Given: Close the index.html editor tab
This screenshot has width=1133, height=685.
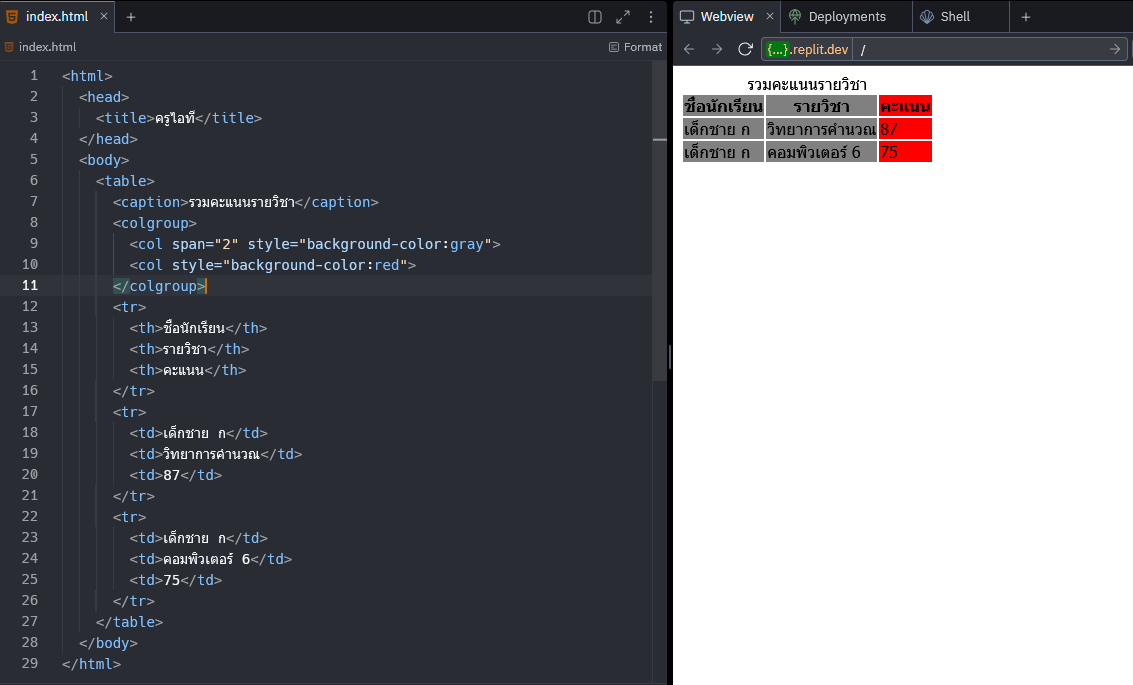Looking at the screenshot, I should tap(104, 17).
